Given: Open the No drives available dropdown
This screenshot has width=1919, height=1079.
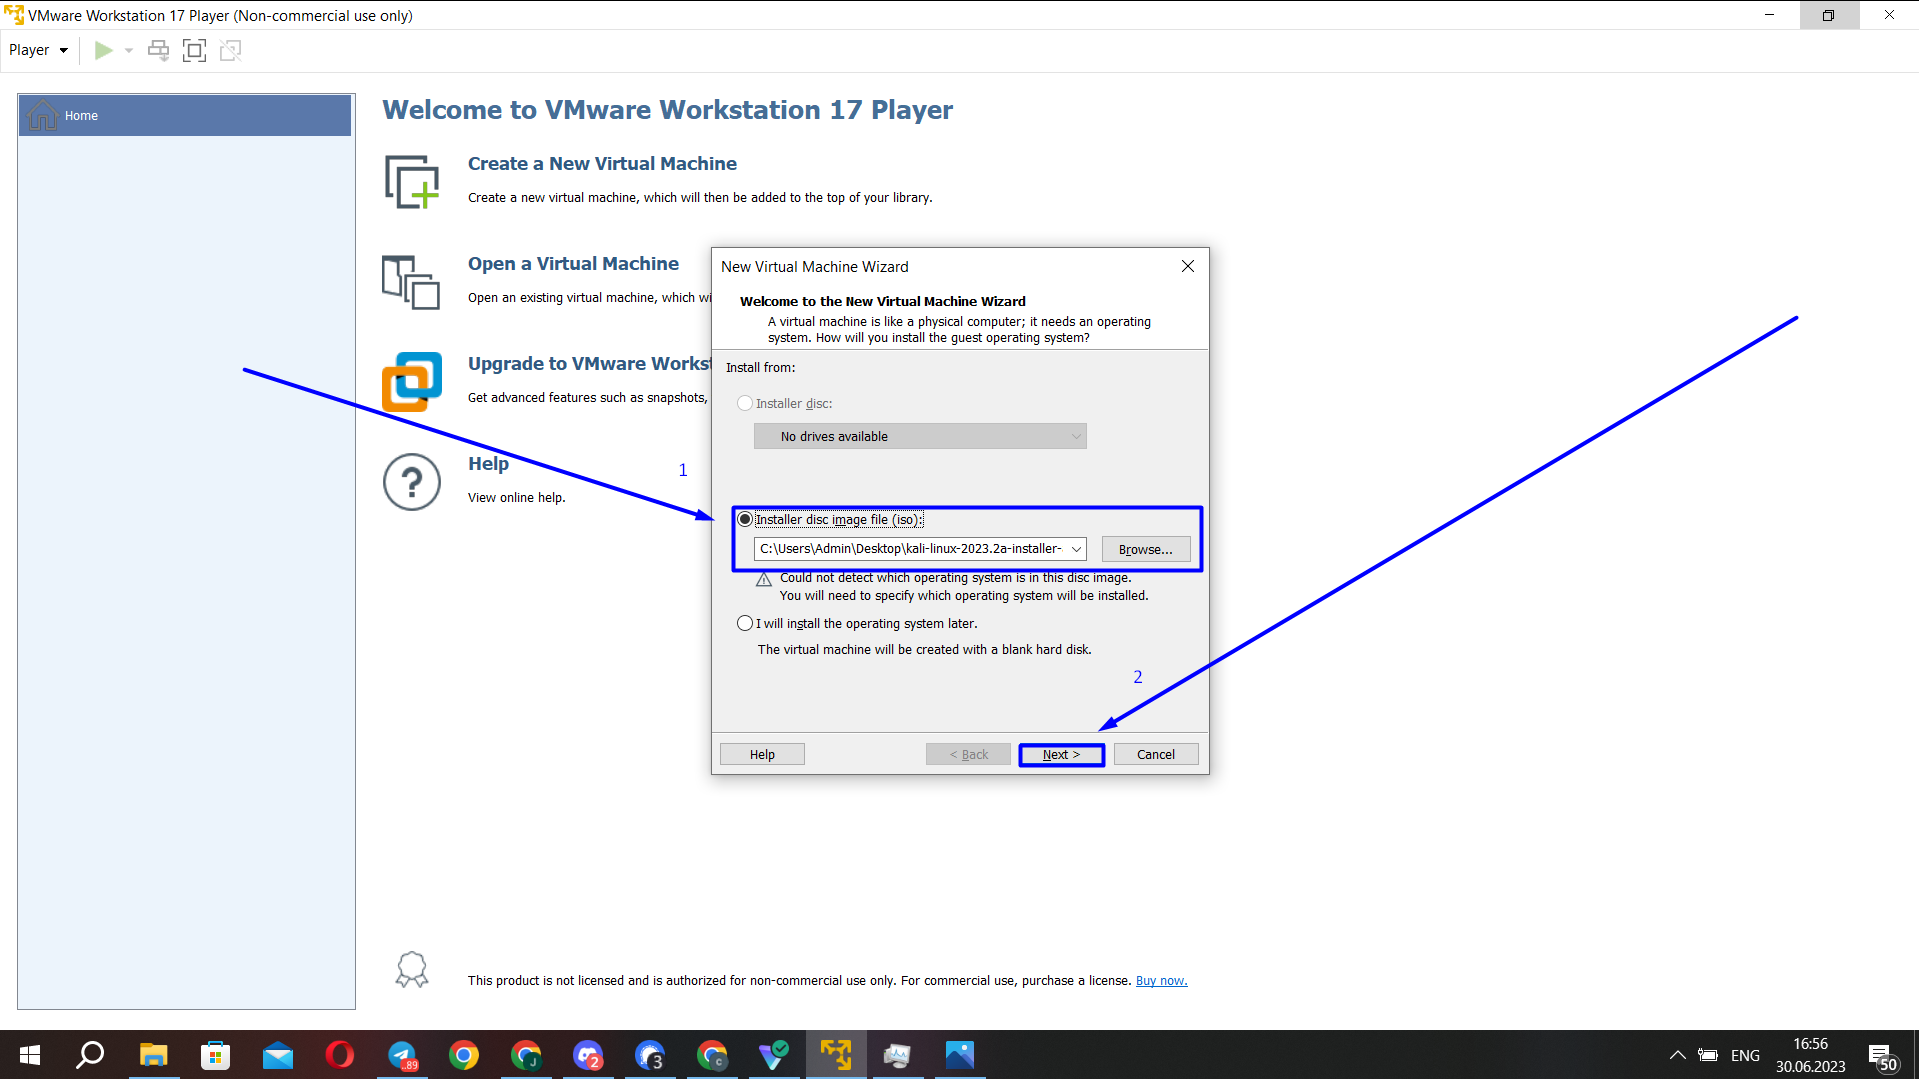Looking at the screenshot, I should (920, 436).
